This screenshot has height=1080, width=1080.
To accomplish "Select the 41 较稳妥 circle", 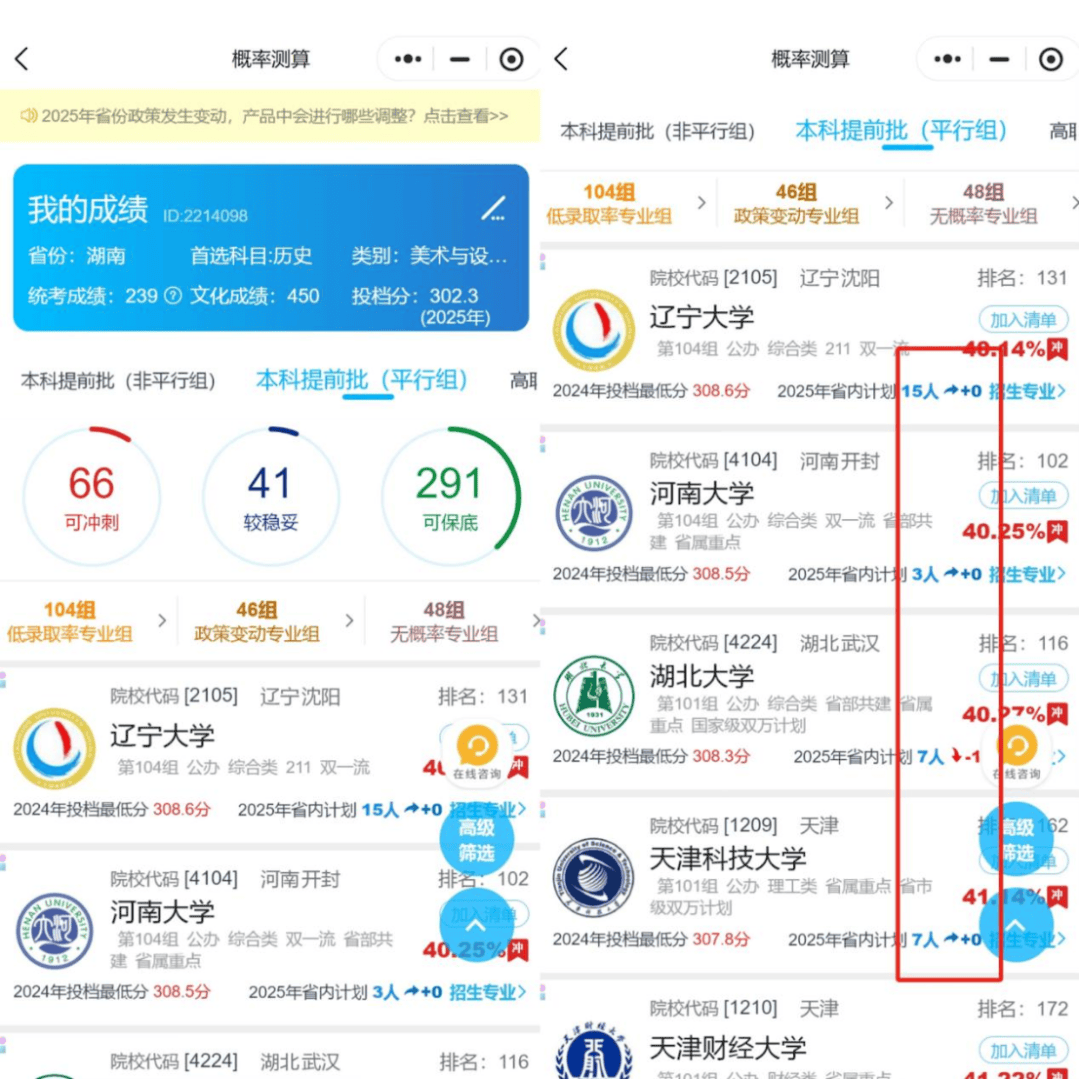I will tap(271, 497).
